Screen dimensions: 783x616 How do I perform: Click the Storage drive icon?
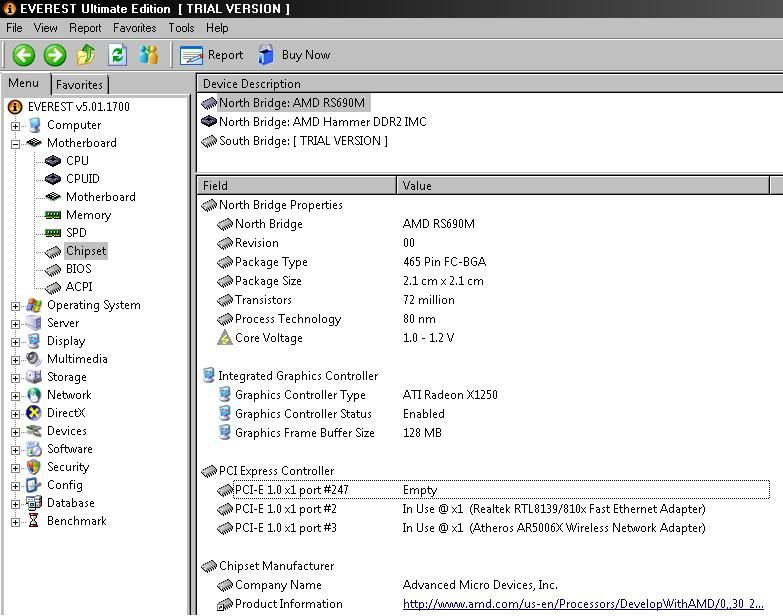[x=34, y=377]
